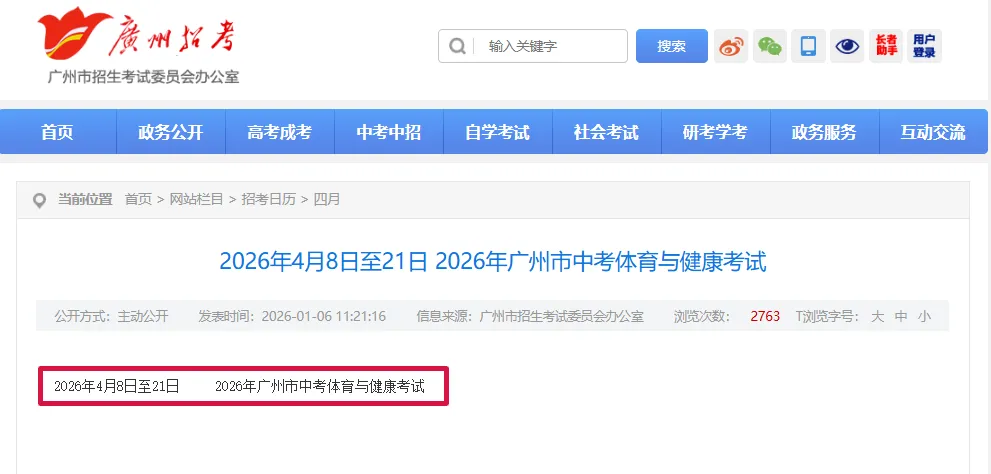Click the location pin icon by 当前位置
The height and width of the screenshot is (474, 991).
(39, 201)
